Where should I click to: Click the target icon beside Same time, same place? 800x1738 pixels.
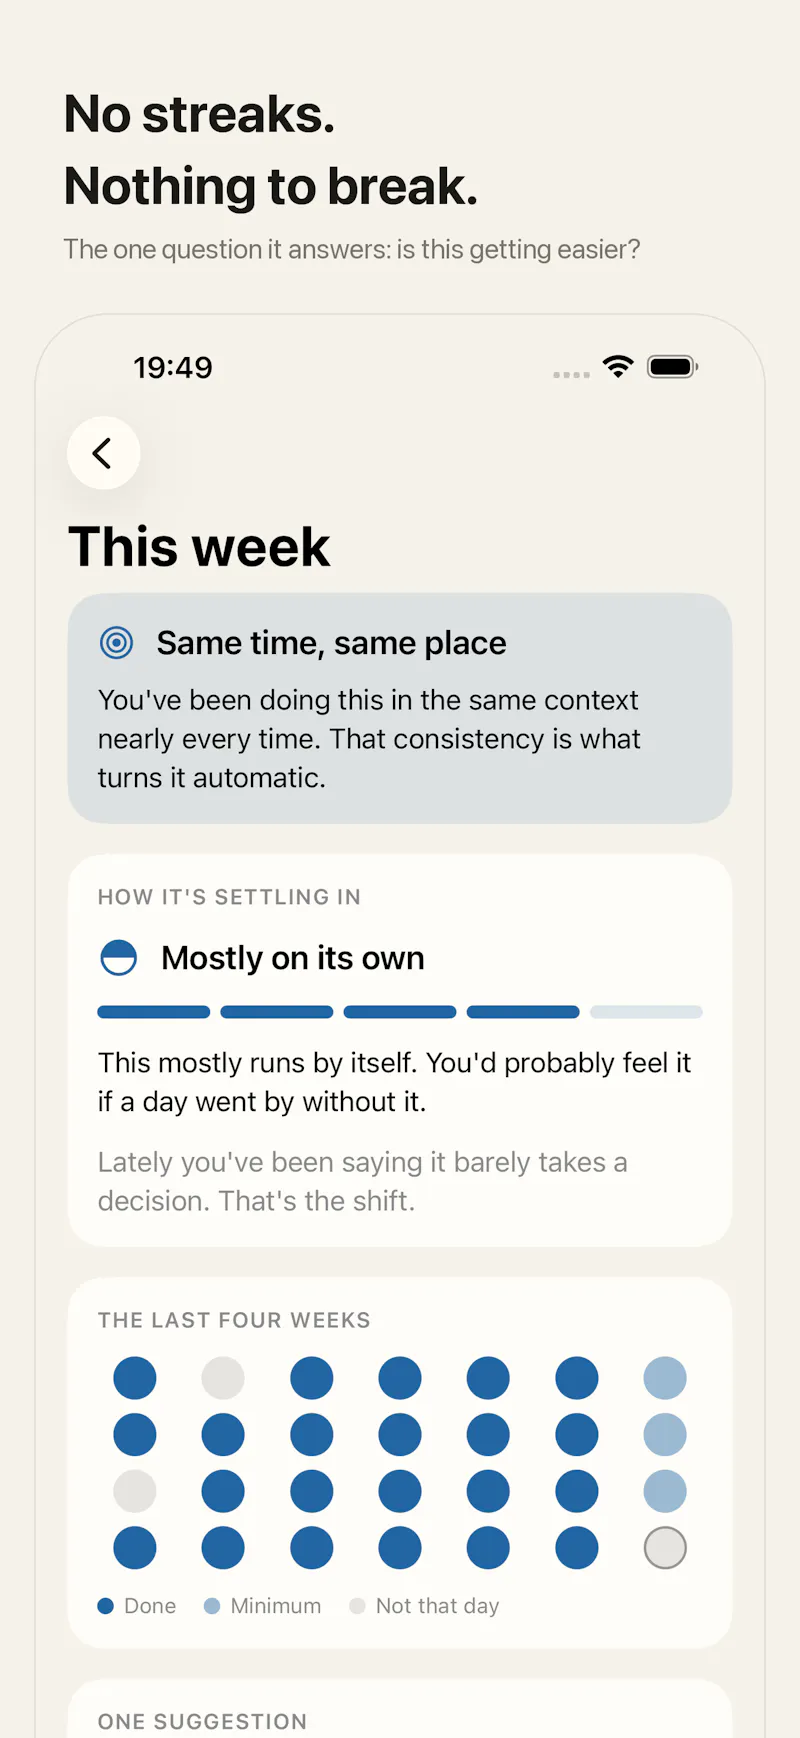pos(117,642)
